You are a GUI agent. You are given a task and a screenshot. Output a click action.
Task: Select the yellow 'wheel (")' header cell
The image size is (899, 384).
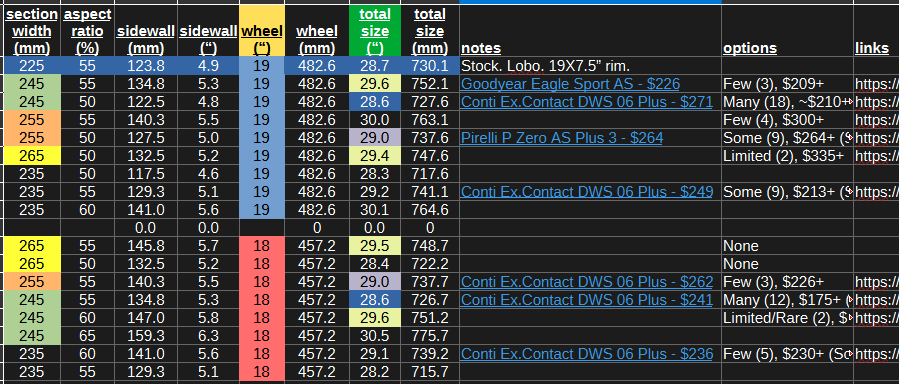click(261, 31)
